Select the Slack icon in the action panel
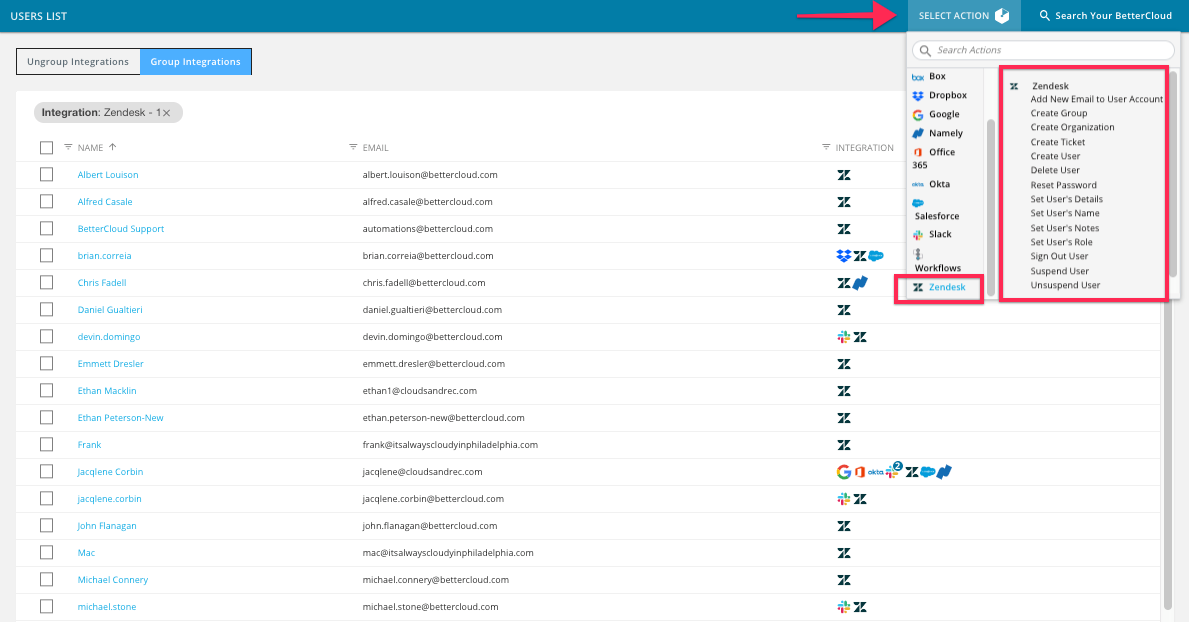This screenshot has height=622, width=1189. pyautogui.click(x=916, y=234)
